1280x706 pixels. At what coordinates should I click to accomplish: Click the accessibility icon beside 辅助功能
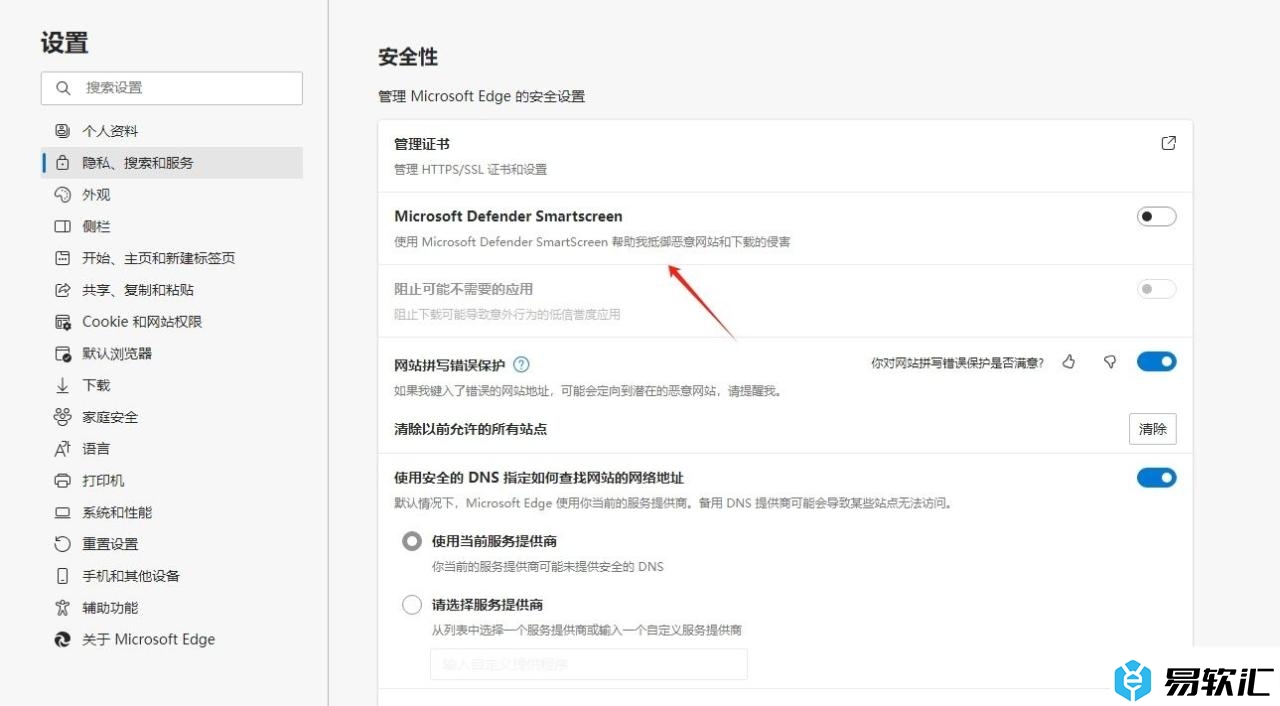(63, 608)
